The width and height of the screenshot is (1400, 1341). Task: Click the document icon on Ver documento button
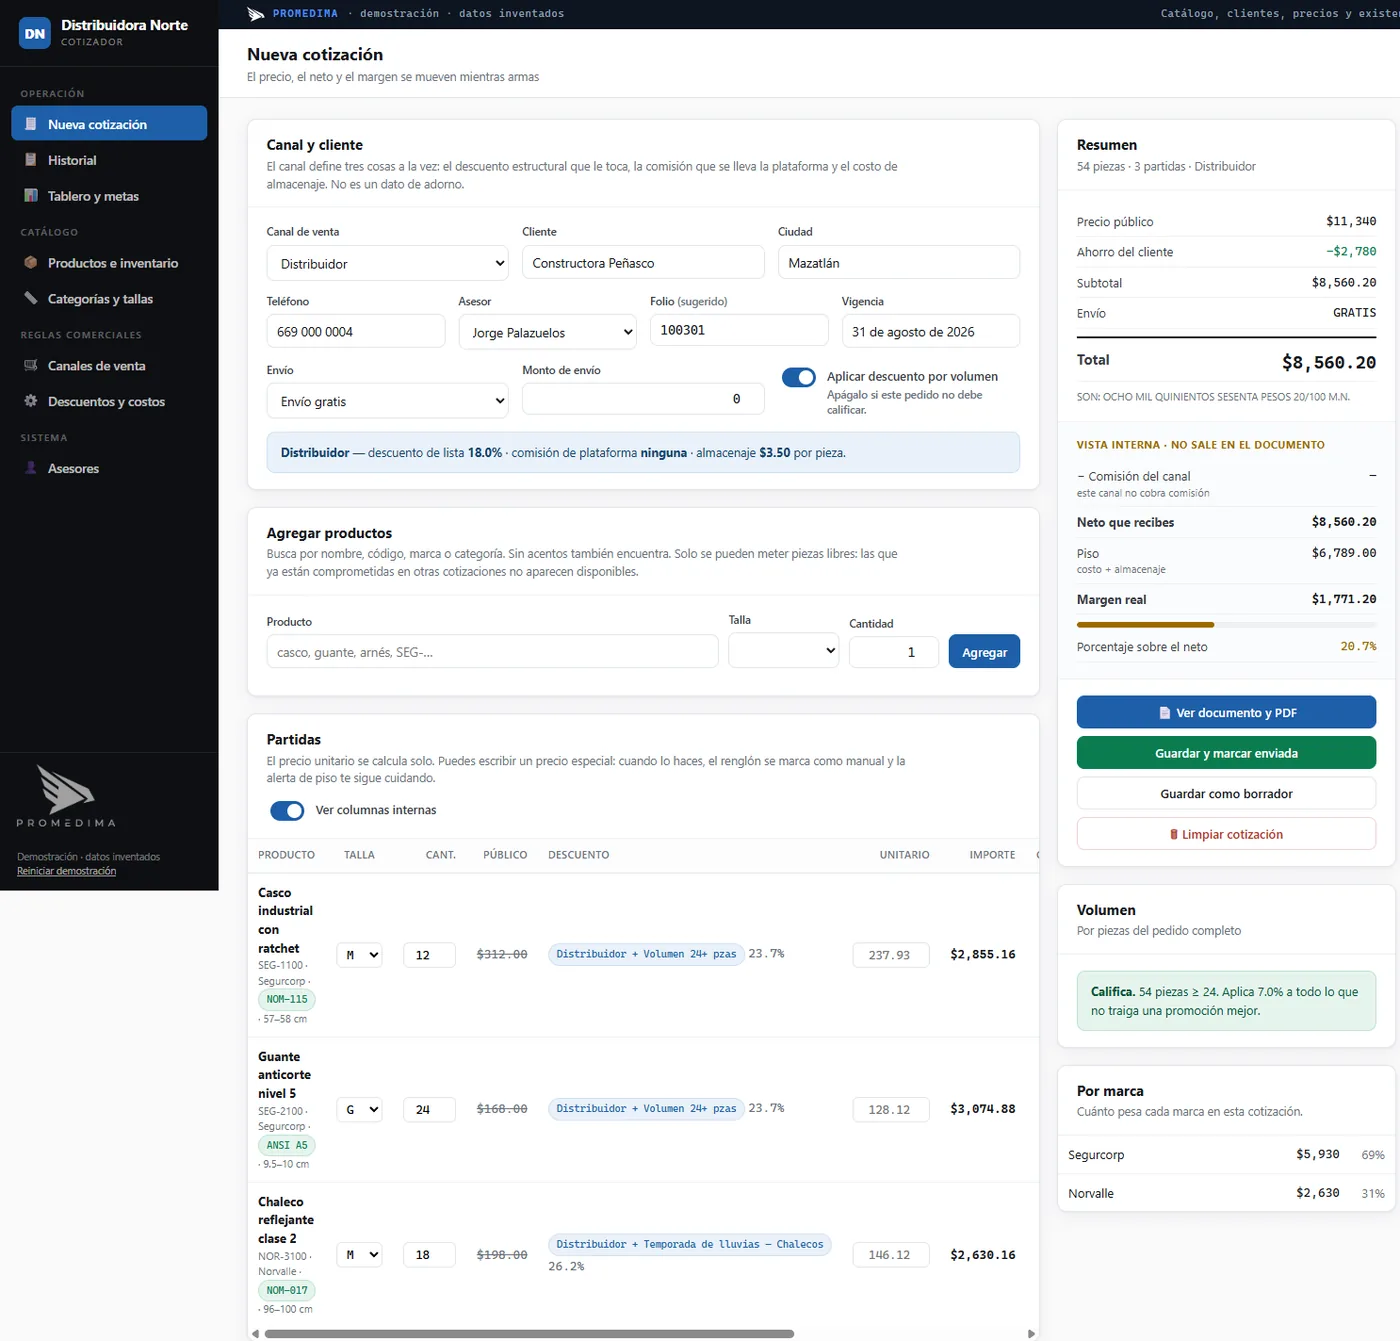click(x=1164, y=713)
